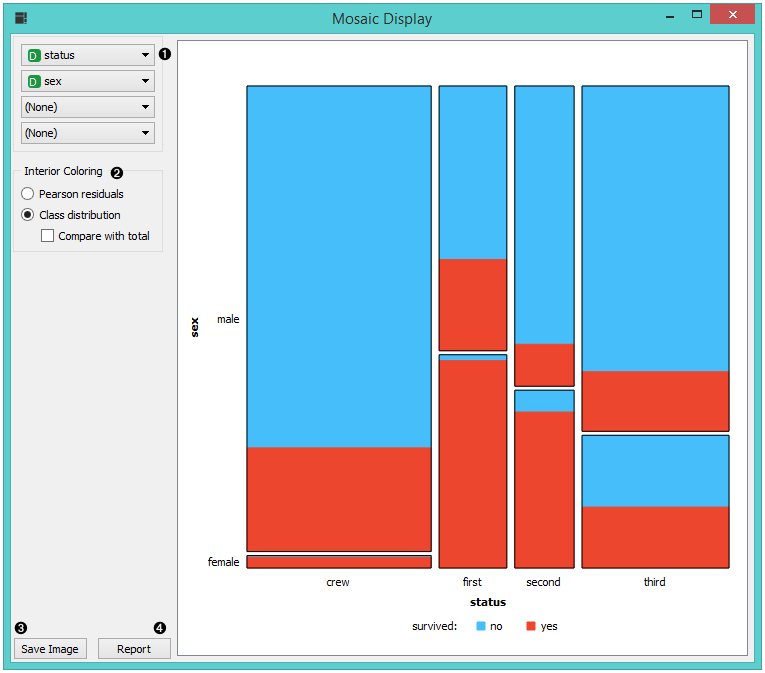Click the blue male crew mosaic tile
This screenshot has height=673, width=765.
pyautogui.click(x=339, y=265)
